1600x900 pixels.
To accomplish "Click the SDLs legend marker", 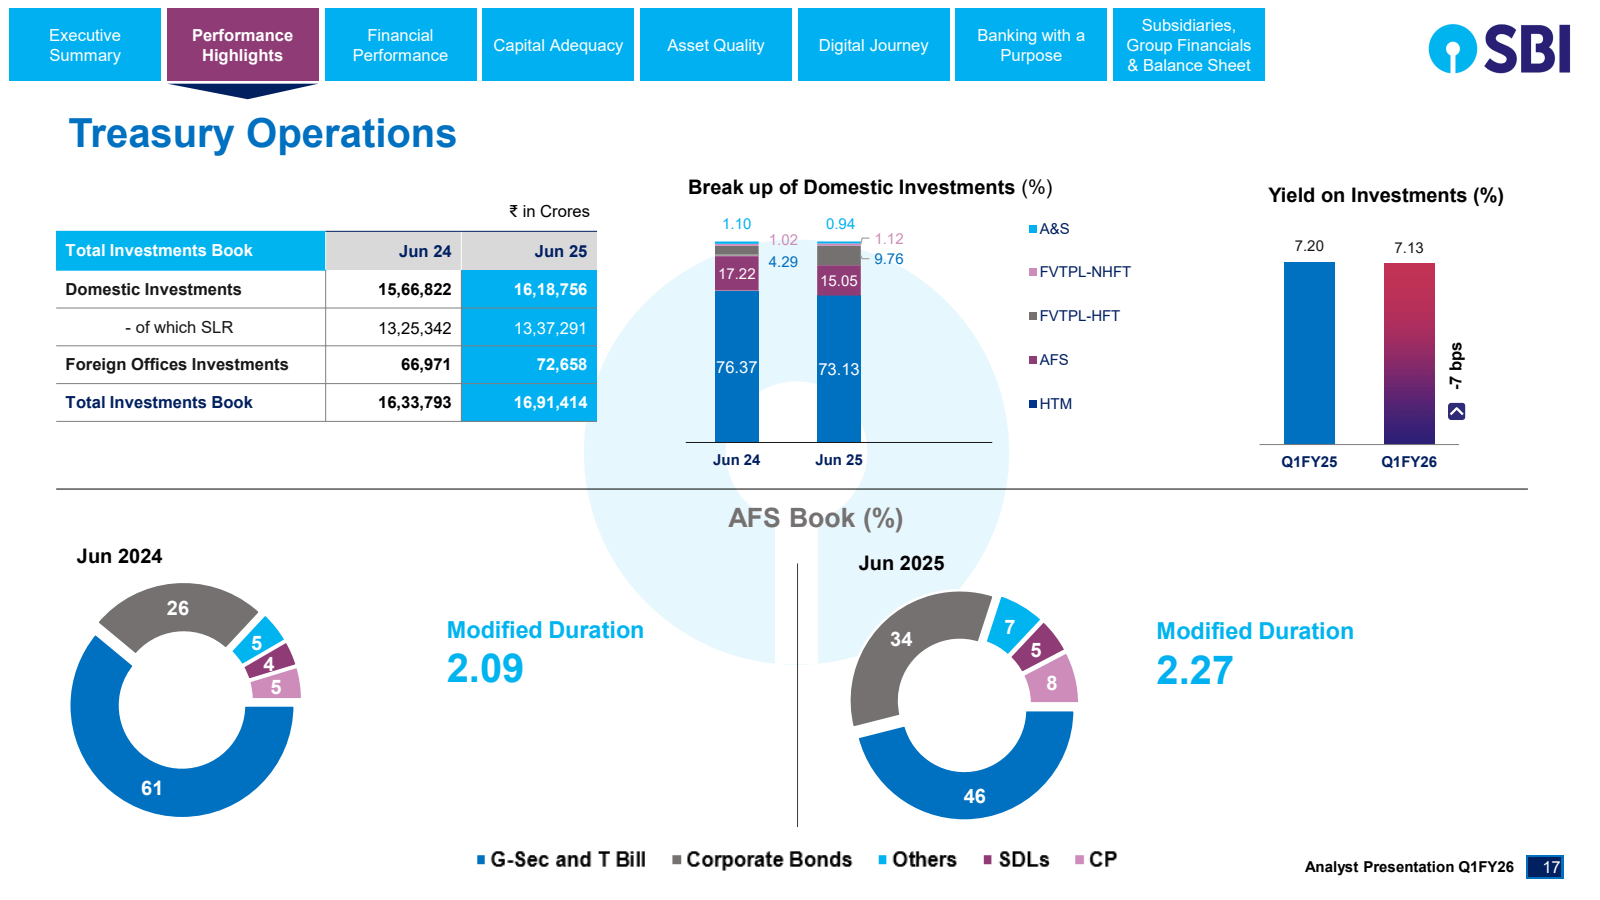I will click(988, 860).
